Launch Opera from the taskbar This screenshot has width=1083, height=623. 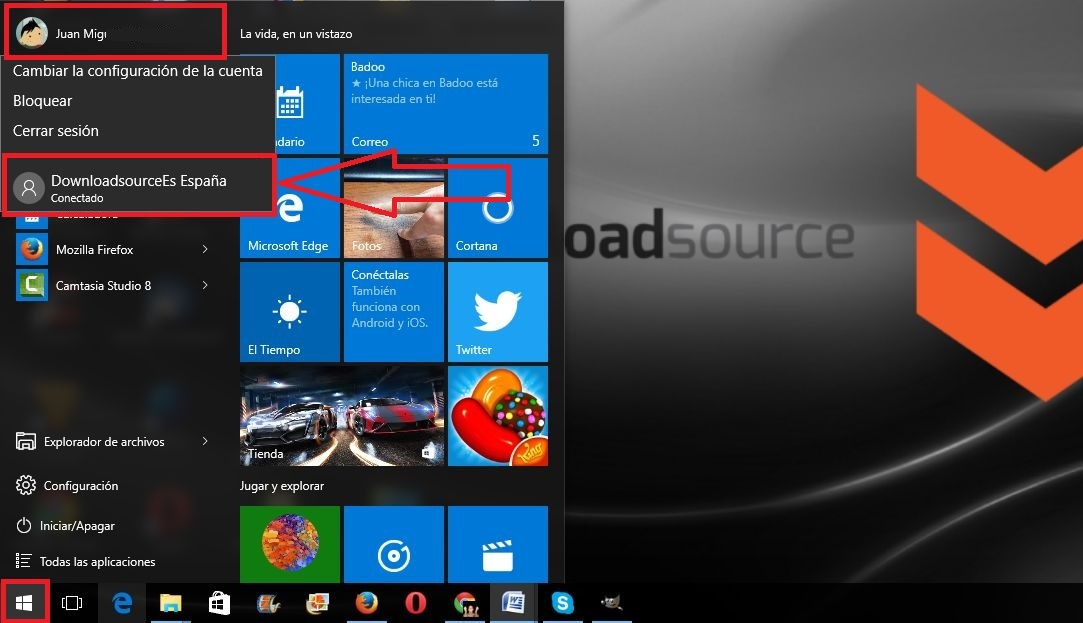(x=416, y=603)
